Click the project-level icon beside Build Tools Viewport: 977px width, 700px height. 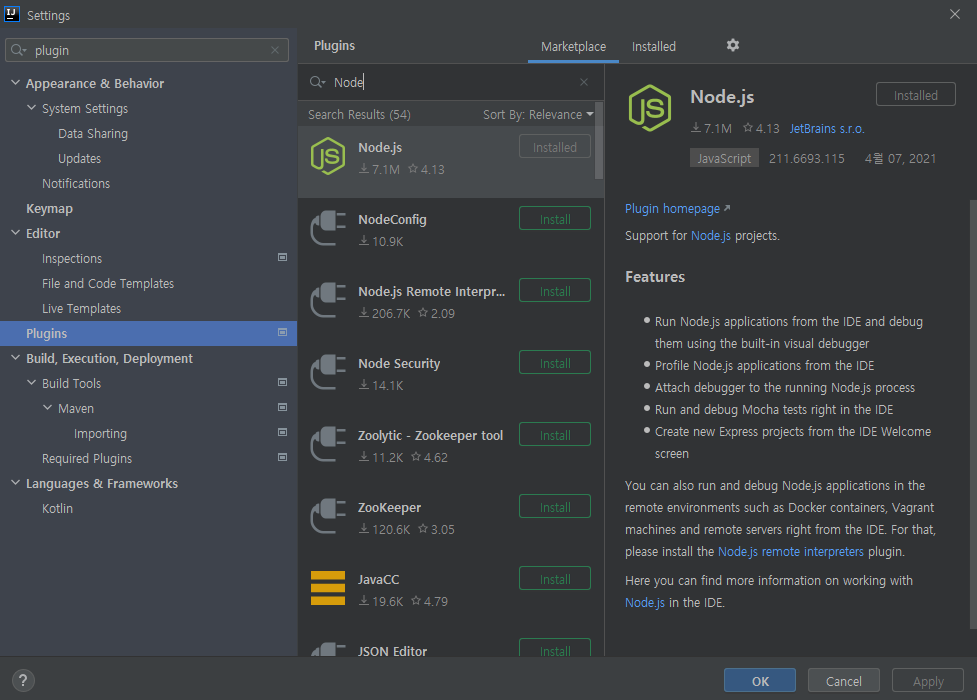click(x=282, y=382)
